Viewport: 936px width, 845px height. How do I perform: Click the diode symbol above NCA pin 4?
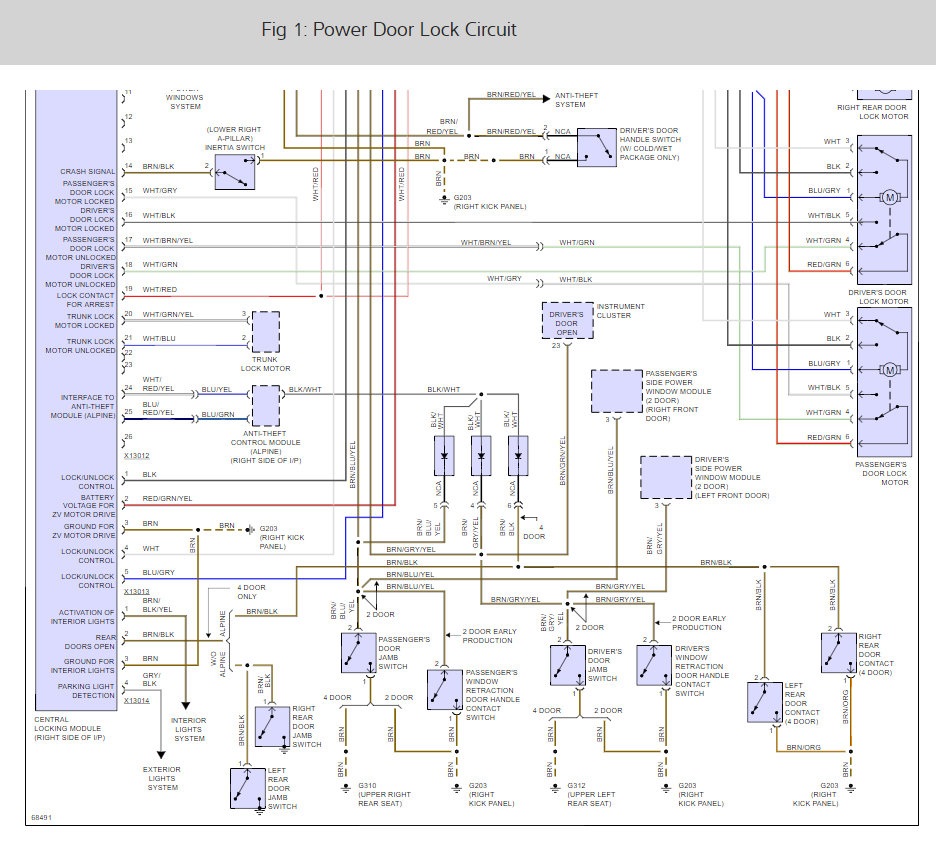(481, 455)
